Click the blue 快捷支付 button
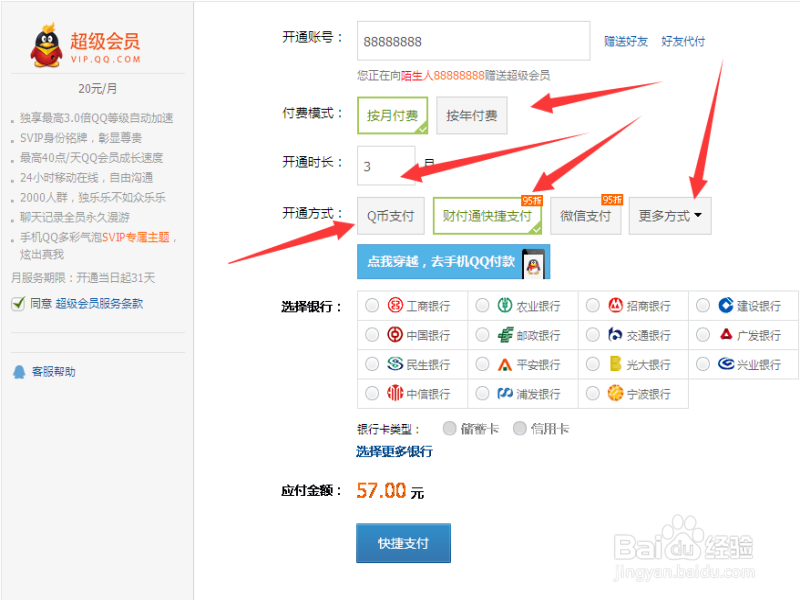Screen dimensions: 800x600 pos(403,543)
